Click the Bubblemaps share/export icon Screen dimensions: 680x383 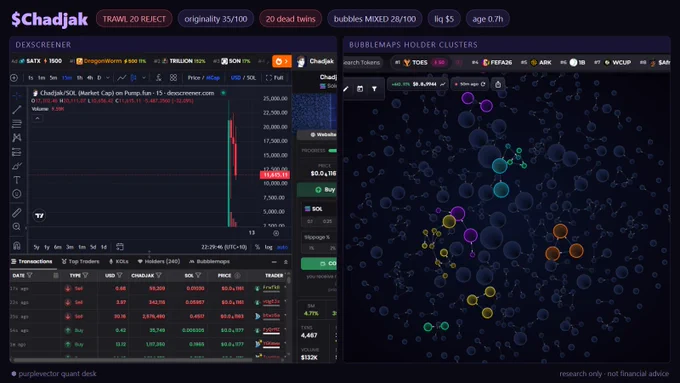pyautogui.click(x=498, y=84)
